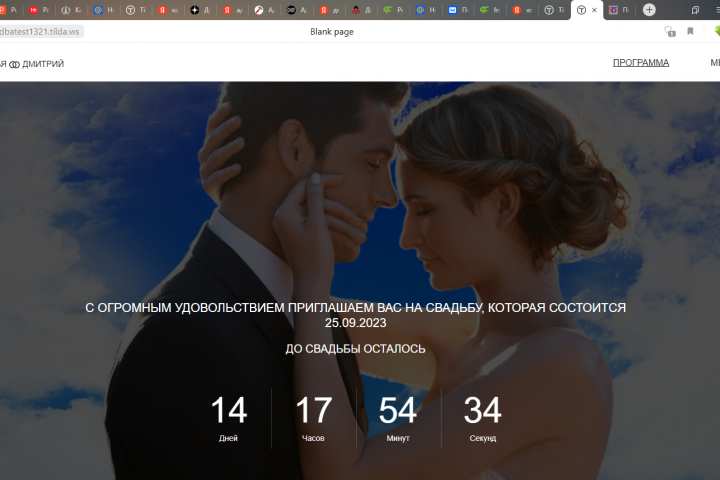Screen dimensions: 720x480
Task: Switch to the green-icon tab labeled fn
Action: click(x=490, y=10)
